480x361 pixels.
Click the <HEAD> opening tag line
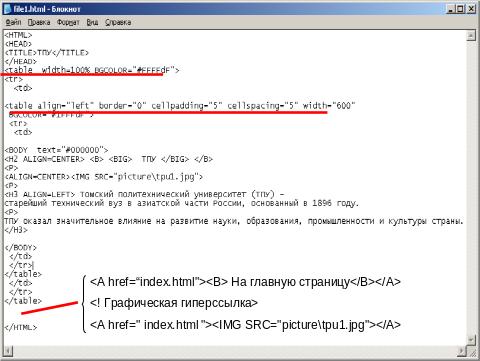point(18,44)
